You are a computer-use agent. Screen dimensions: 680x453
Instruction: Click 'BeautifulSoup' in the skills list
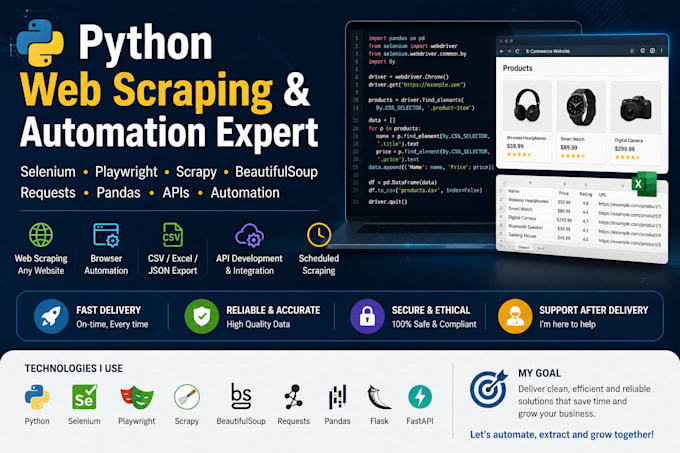point(276,172)
